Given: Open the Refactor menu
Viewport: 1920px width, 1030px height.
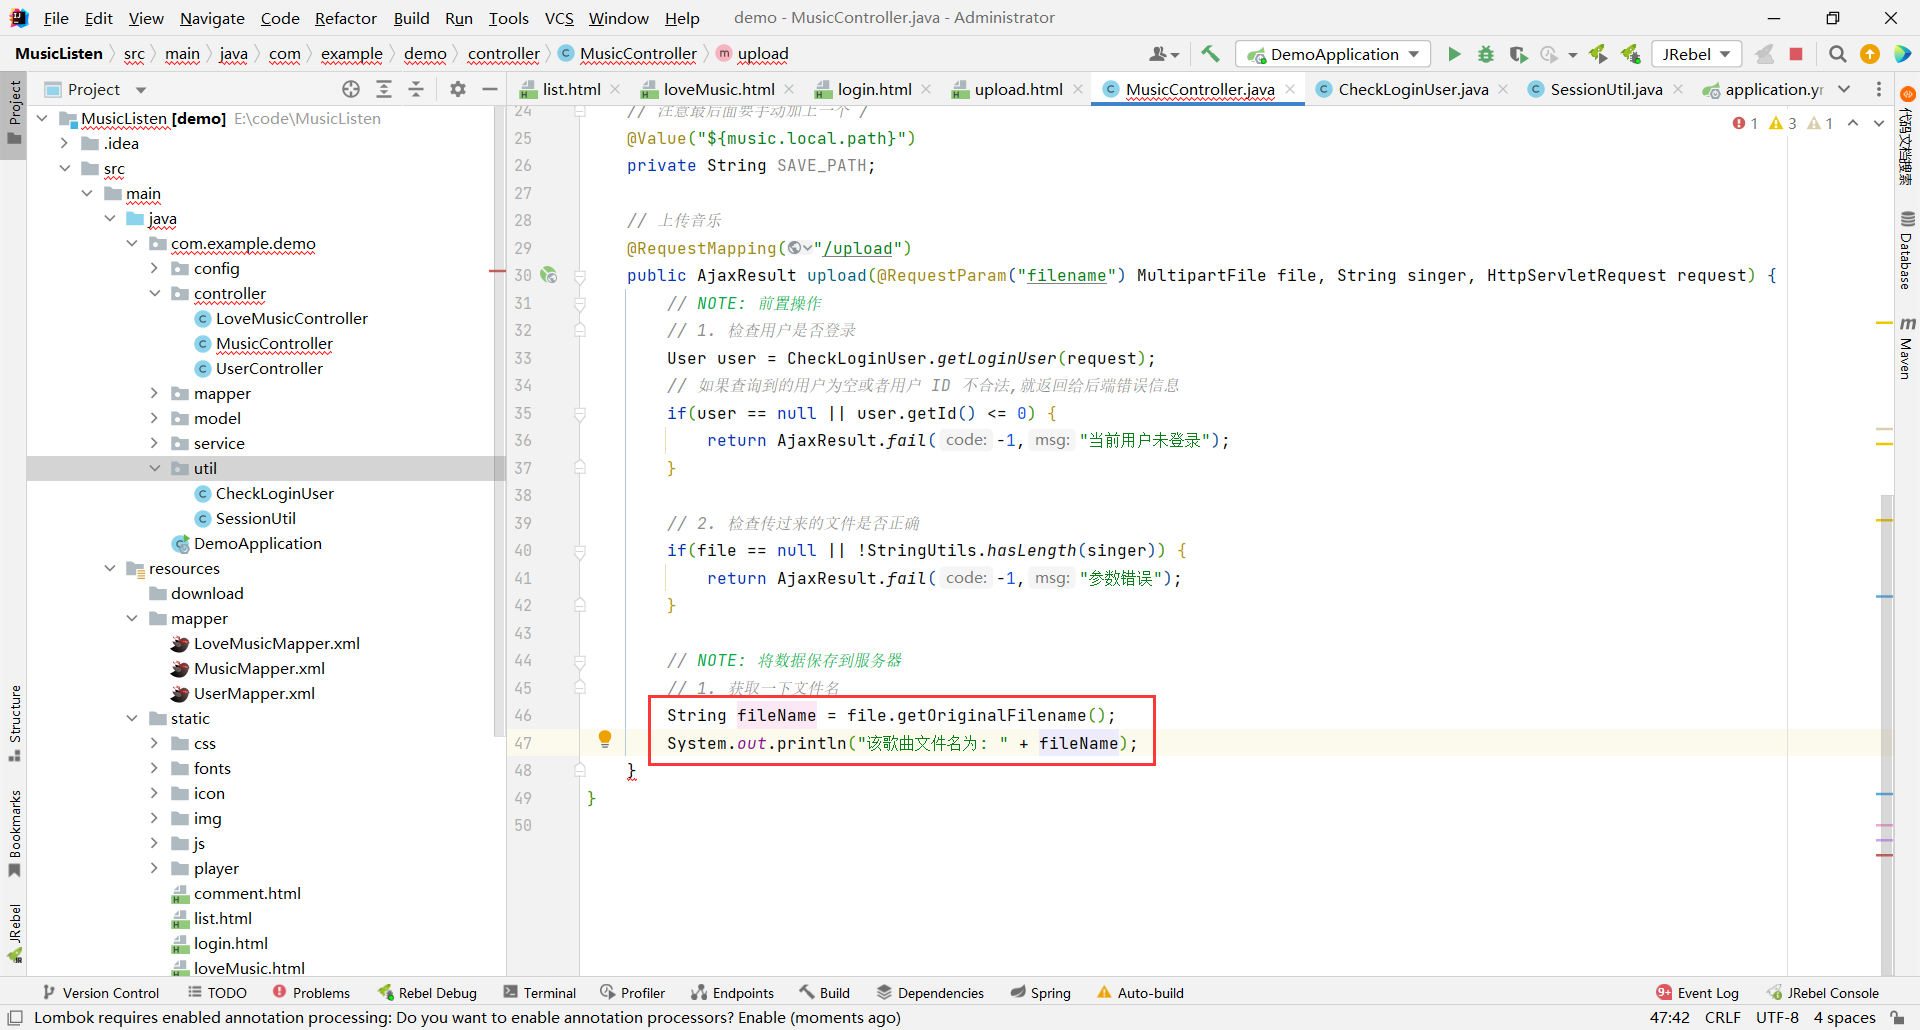Looking at the screenshot, I should (345, 18).
